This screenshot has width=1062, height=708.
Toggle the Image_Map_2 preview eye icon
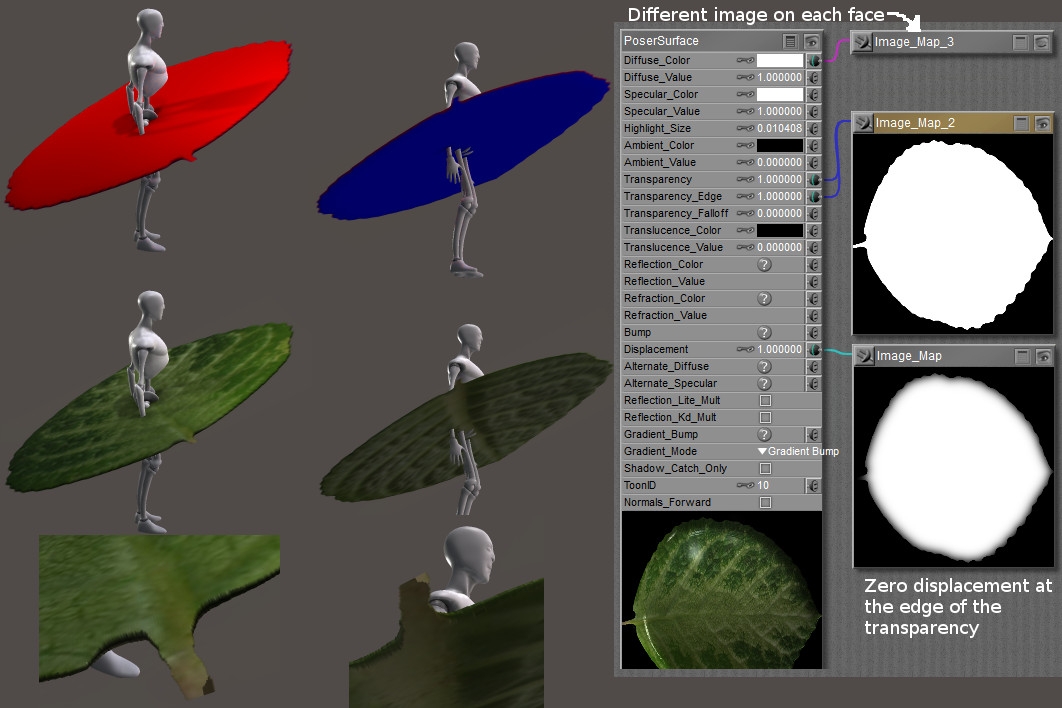pyautogui.click(x=1043, y=123)
